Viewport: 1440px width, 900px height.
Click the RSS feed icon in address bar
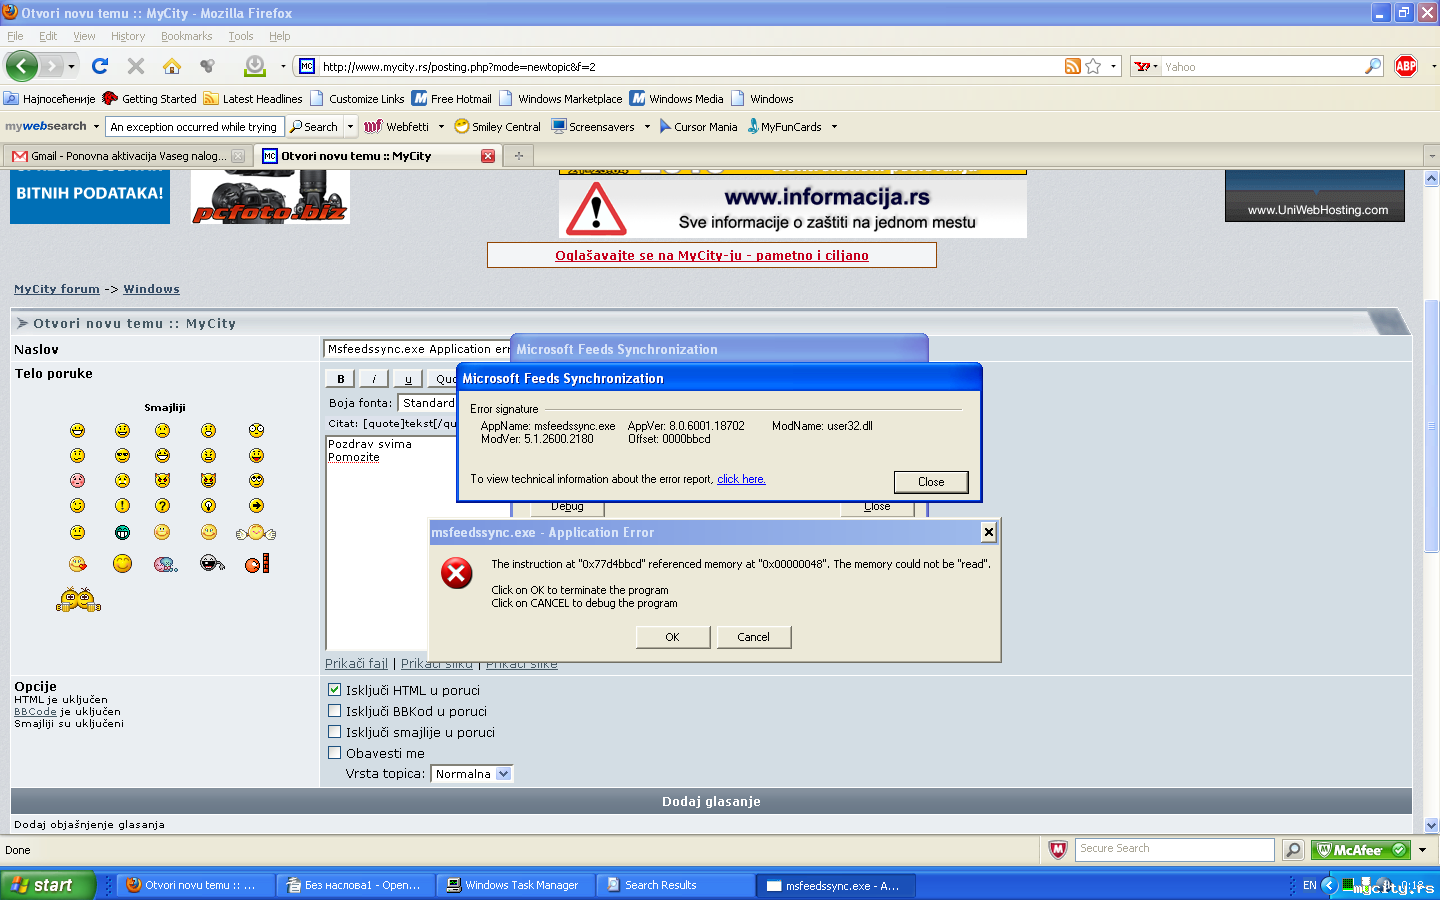(x=1073, y=66)
